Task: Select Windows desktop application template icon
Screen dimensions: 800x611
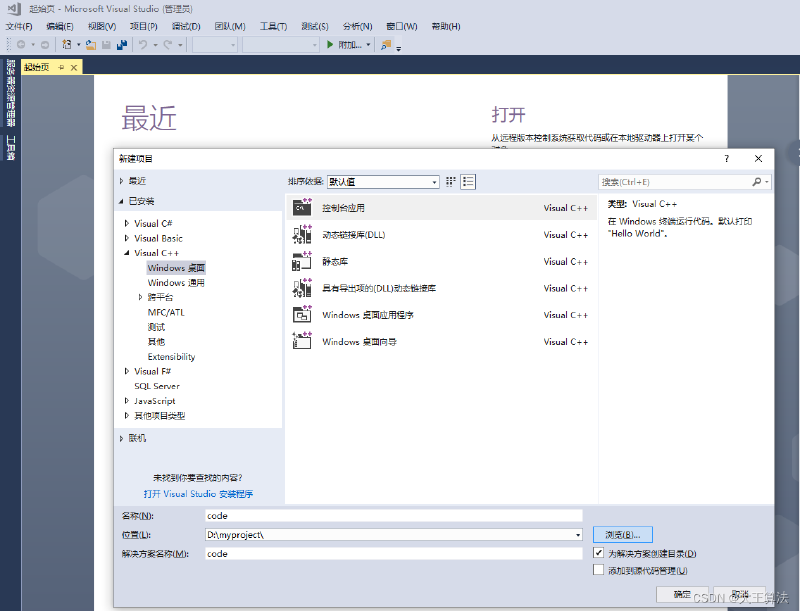Action: [302, 314]
